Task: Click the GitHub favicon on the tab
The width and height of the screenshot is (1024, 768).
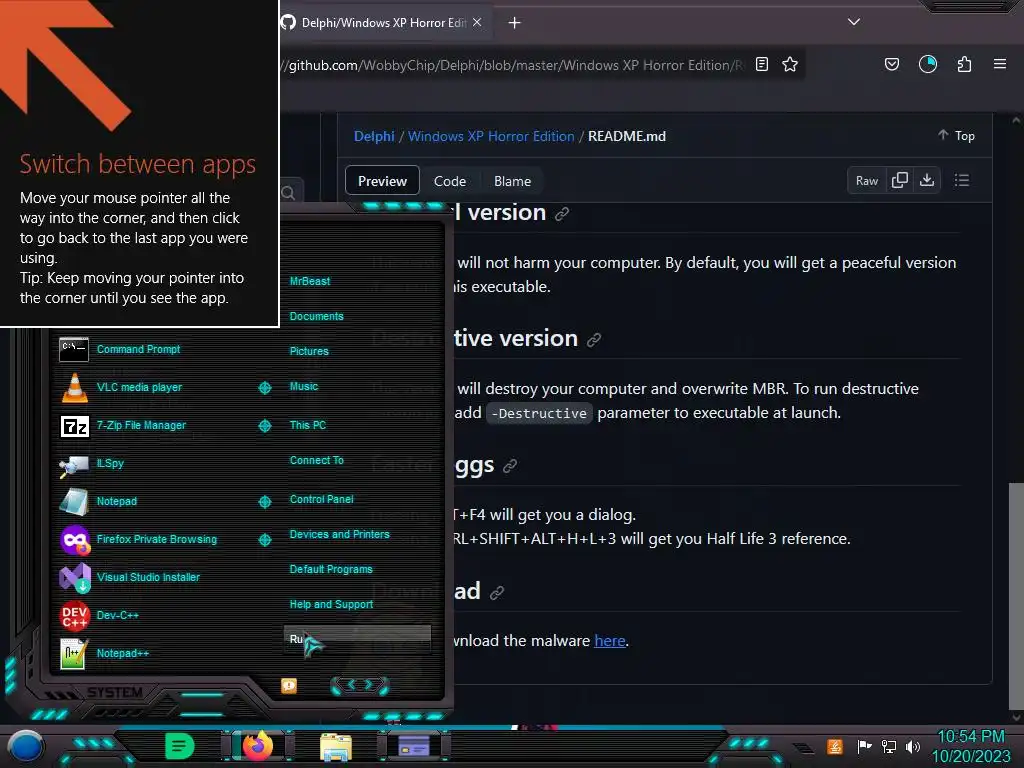Action: coord(288,22)
